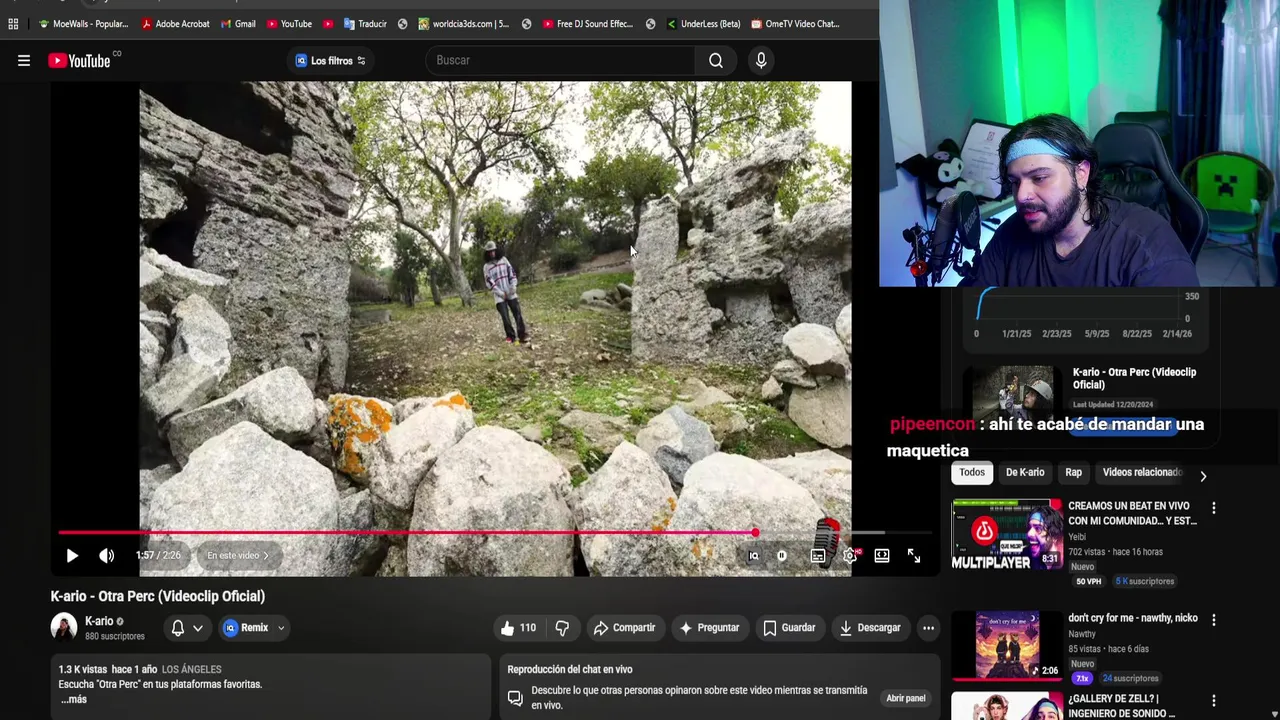
Task: Open the YouTube bookmark
Action: pos(289,24)
